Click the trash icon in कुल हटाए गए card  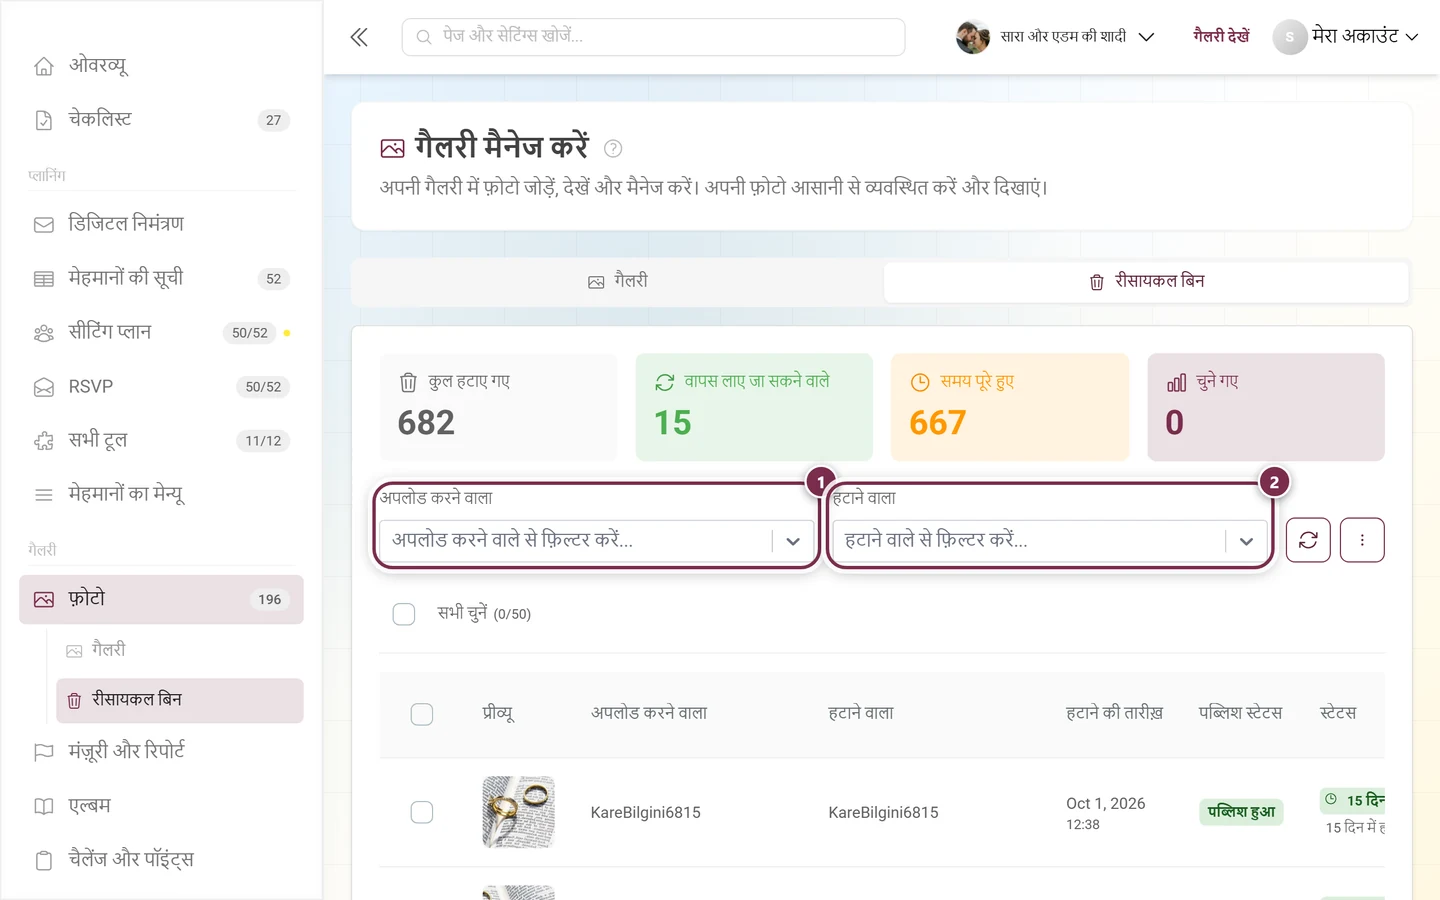[x=408, y=382]
